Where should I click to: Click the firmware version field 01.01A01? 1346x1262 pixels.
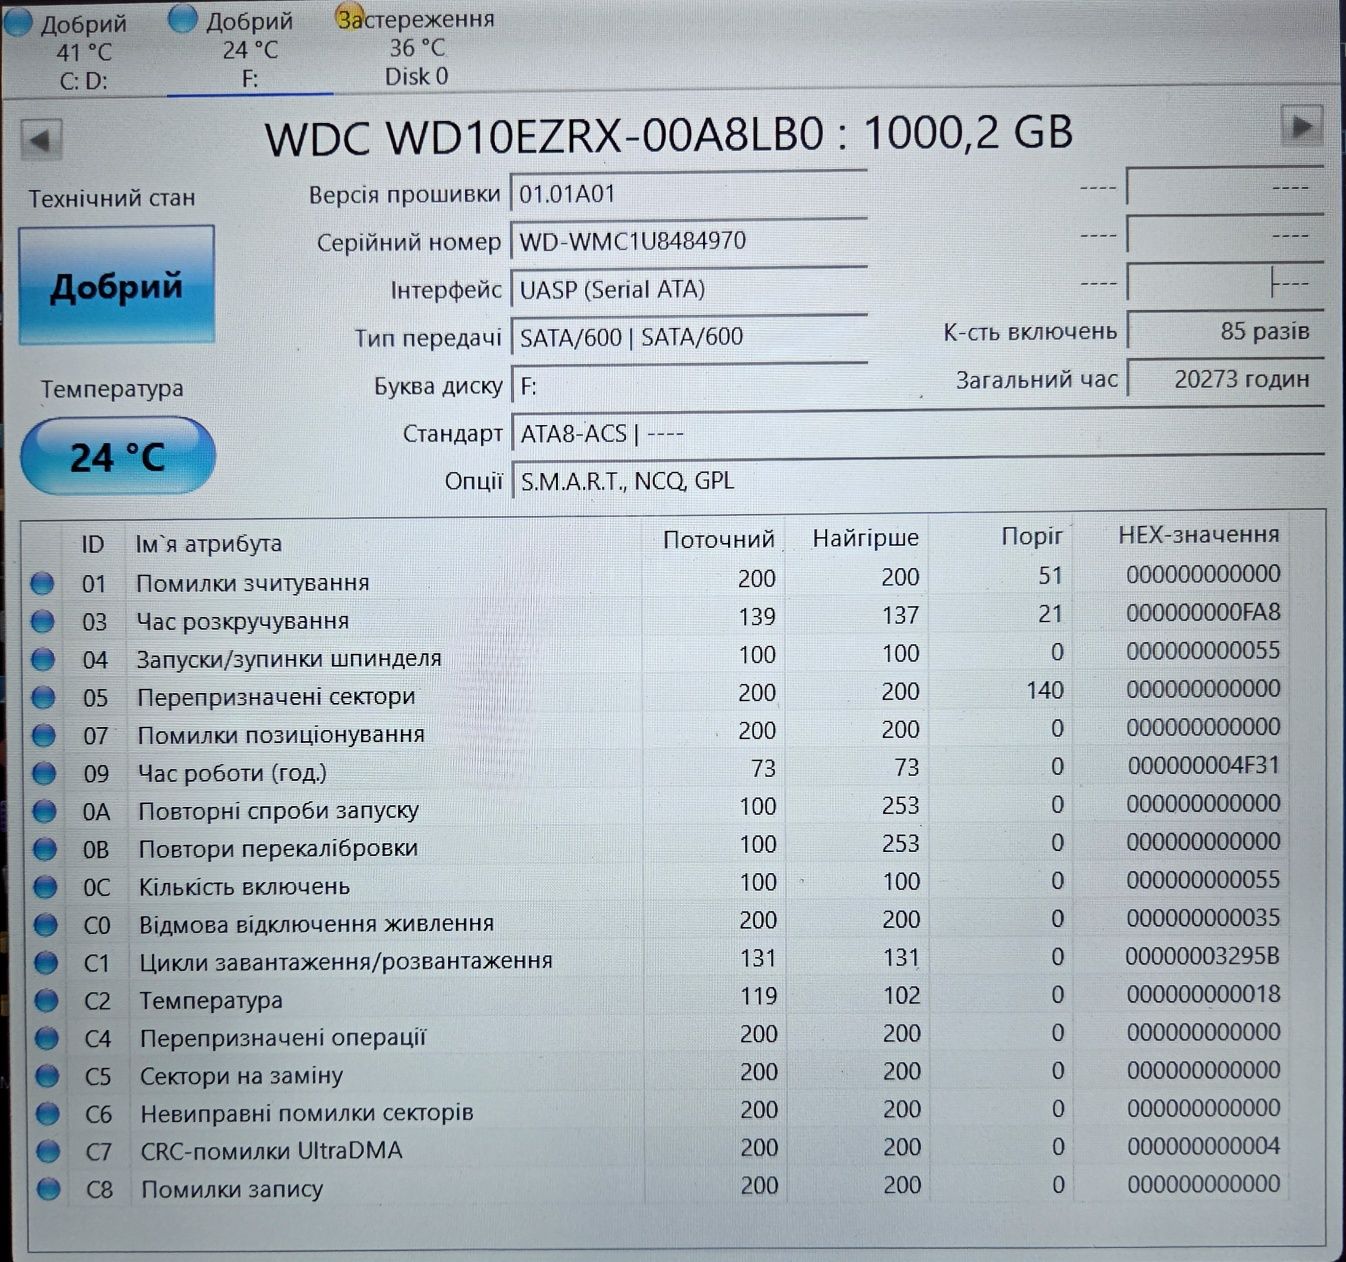[x=688, y=193]
